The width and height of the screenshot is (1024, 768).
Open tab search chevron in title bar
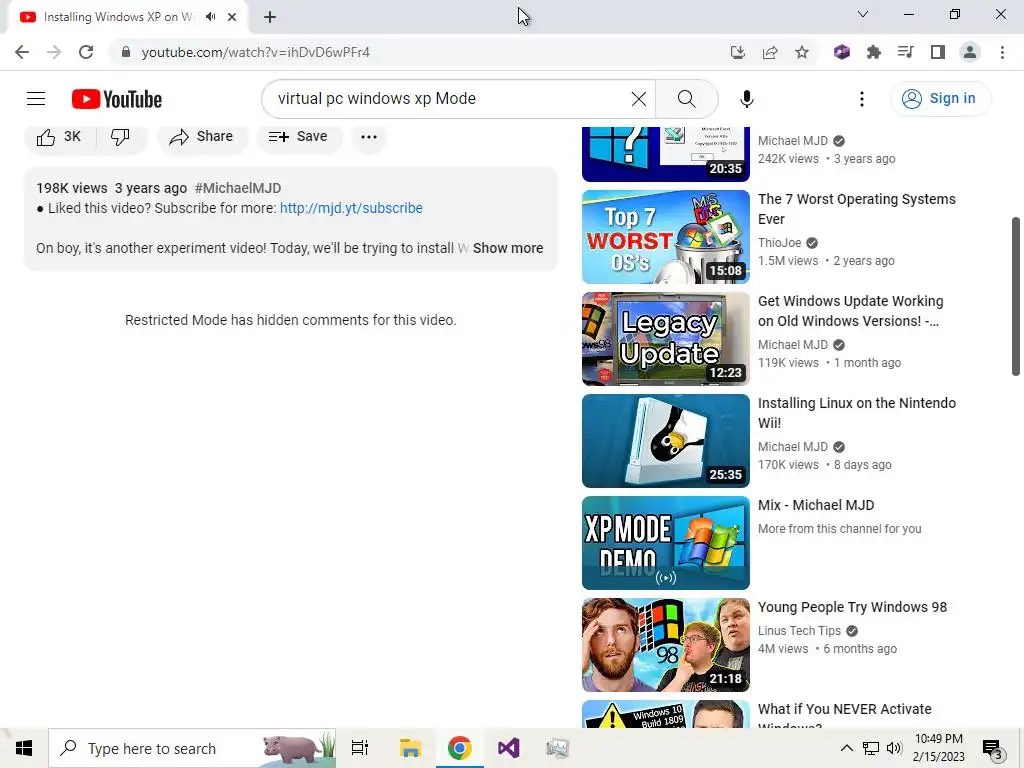[x=863, y=14]
